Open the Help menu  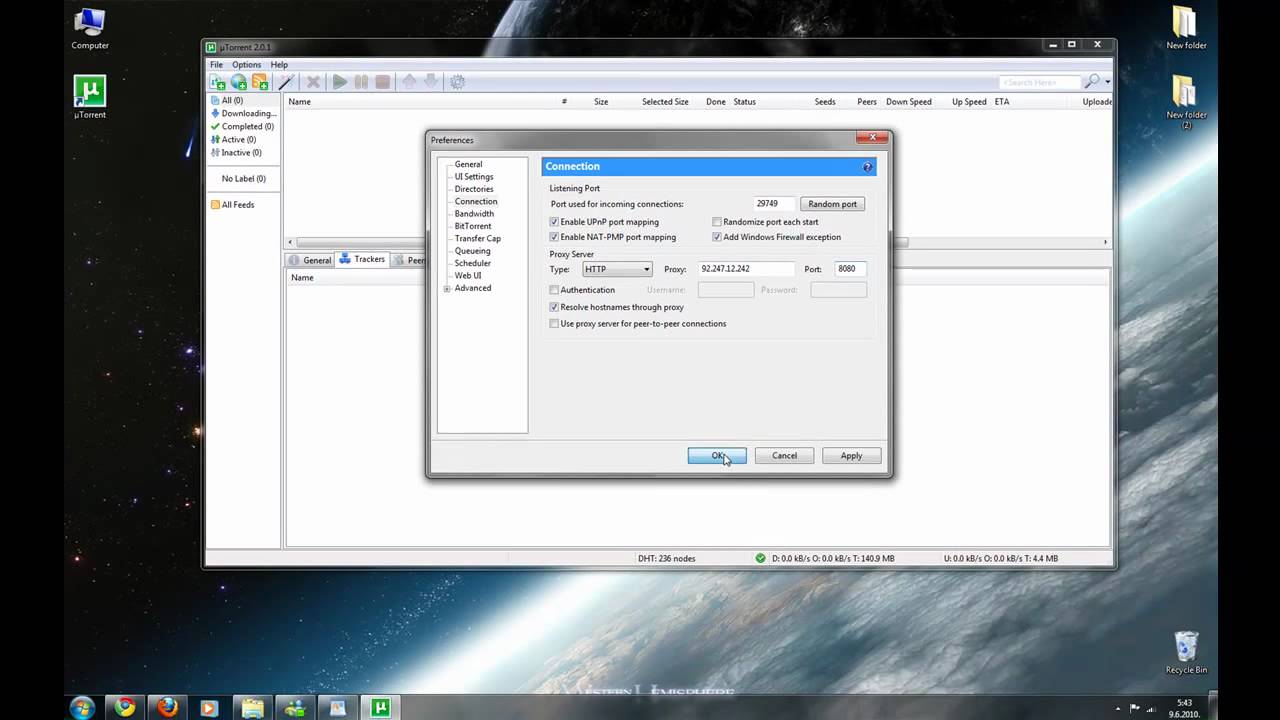(279, 65)
